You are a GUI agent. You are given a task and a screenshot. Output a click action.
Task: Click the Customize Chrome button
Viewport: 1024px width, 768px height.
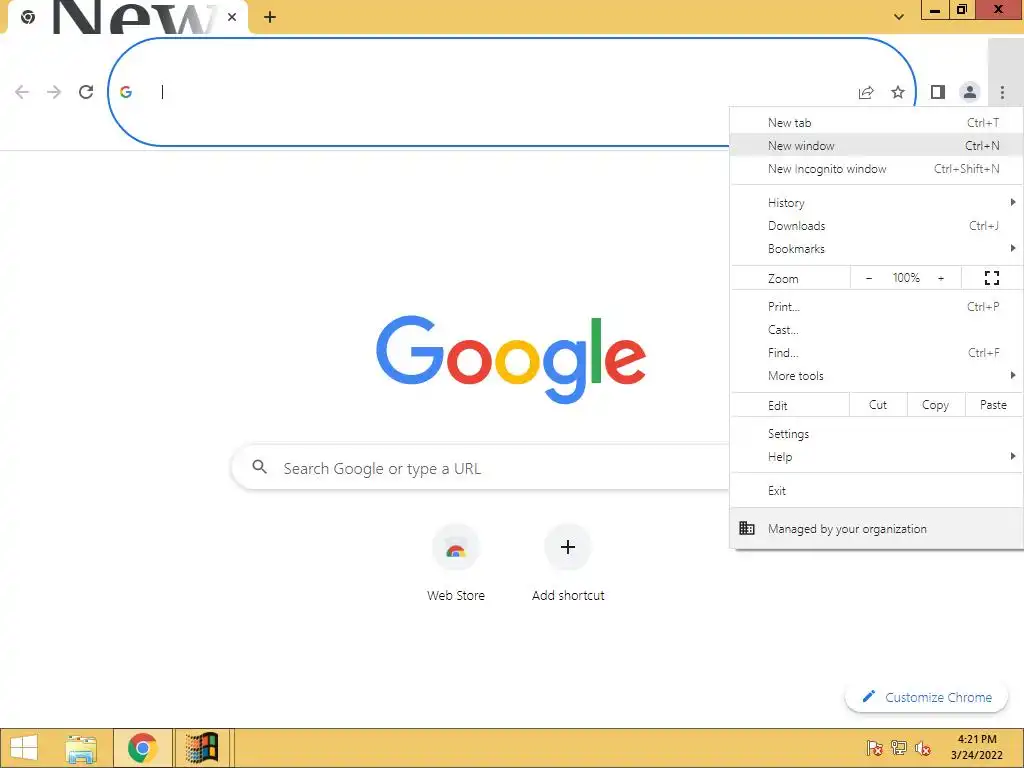927,697
